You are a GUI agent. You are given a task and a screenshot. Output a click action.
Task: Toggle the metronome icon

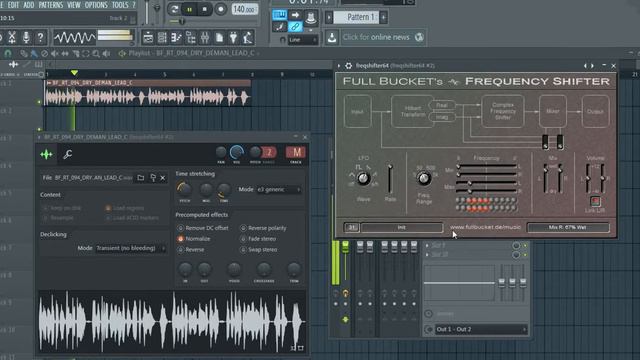tap(311, 17)
